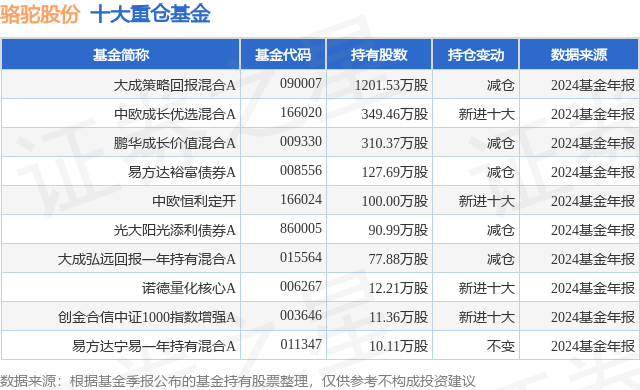Click fund code 166020
Image resolution: width=640 pixels, height=390 pixels.
pyautogui.click(x=301, y=113)
